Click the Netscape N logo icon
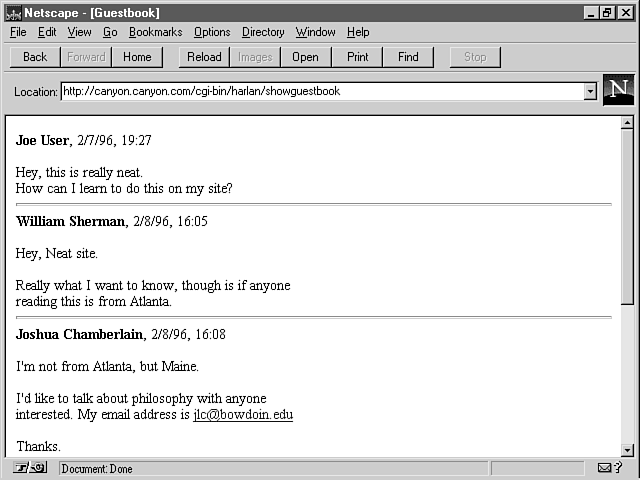This screenshot has width=640, height=480. pyautogui.click(x=619, y=89)
